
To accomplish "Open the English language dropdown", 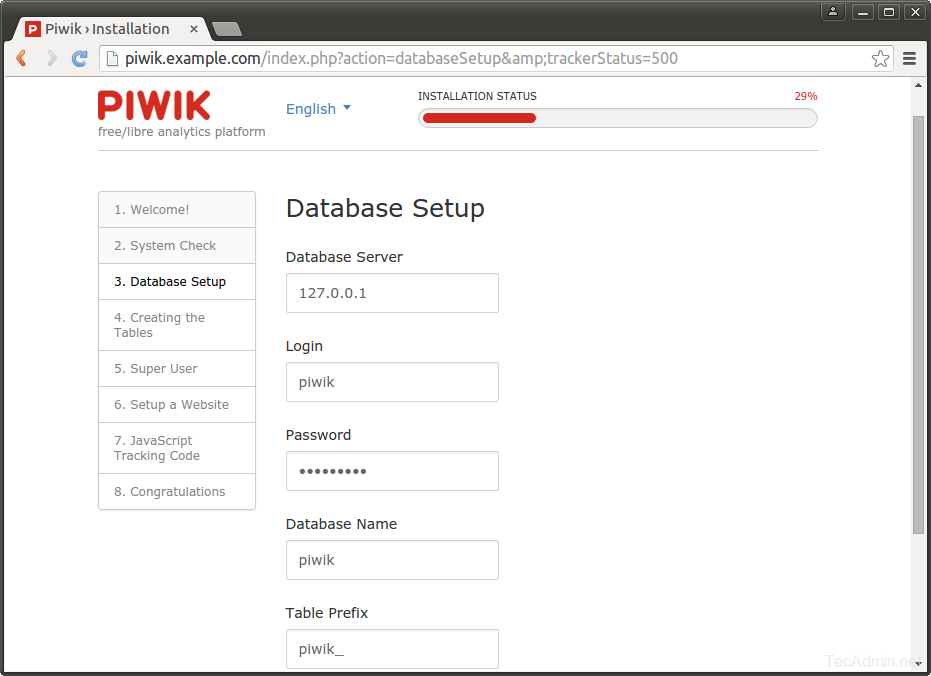I will (318, 109).
